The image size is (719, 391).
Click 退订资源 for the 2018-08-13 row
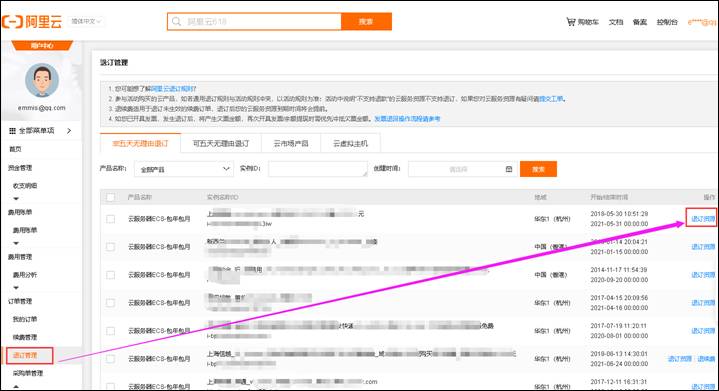pos(680,359)
